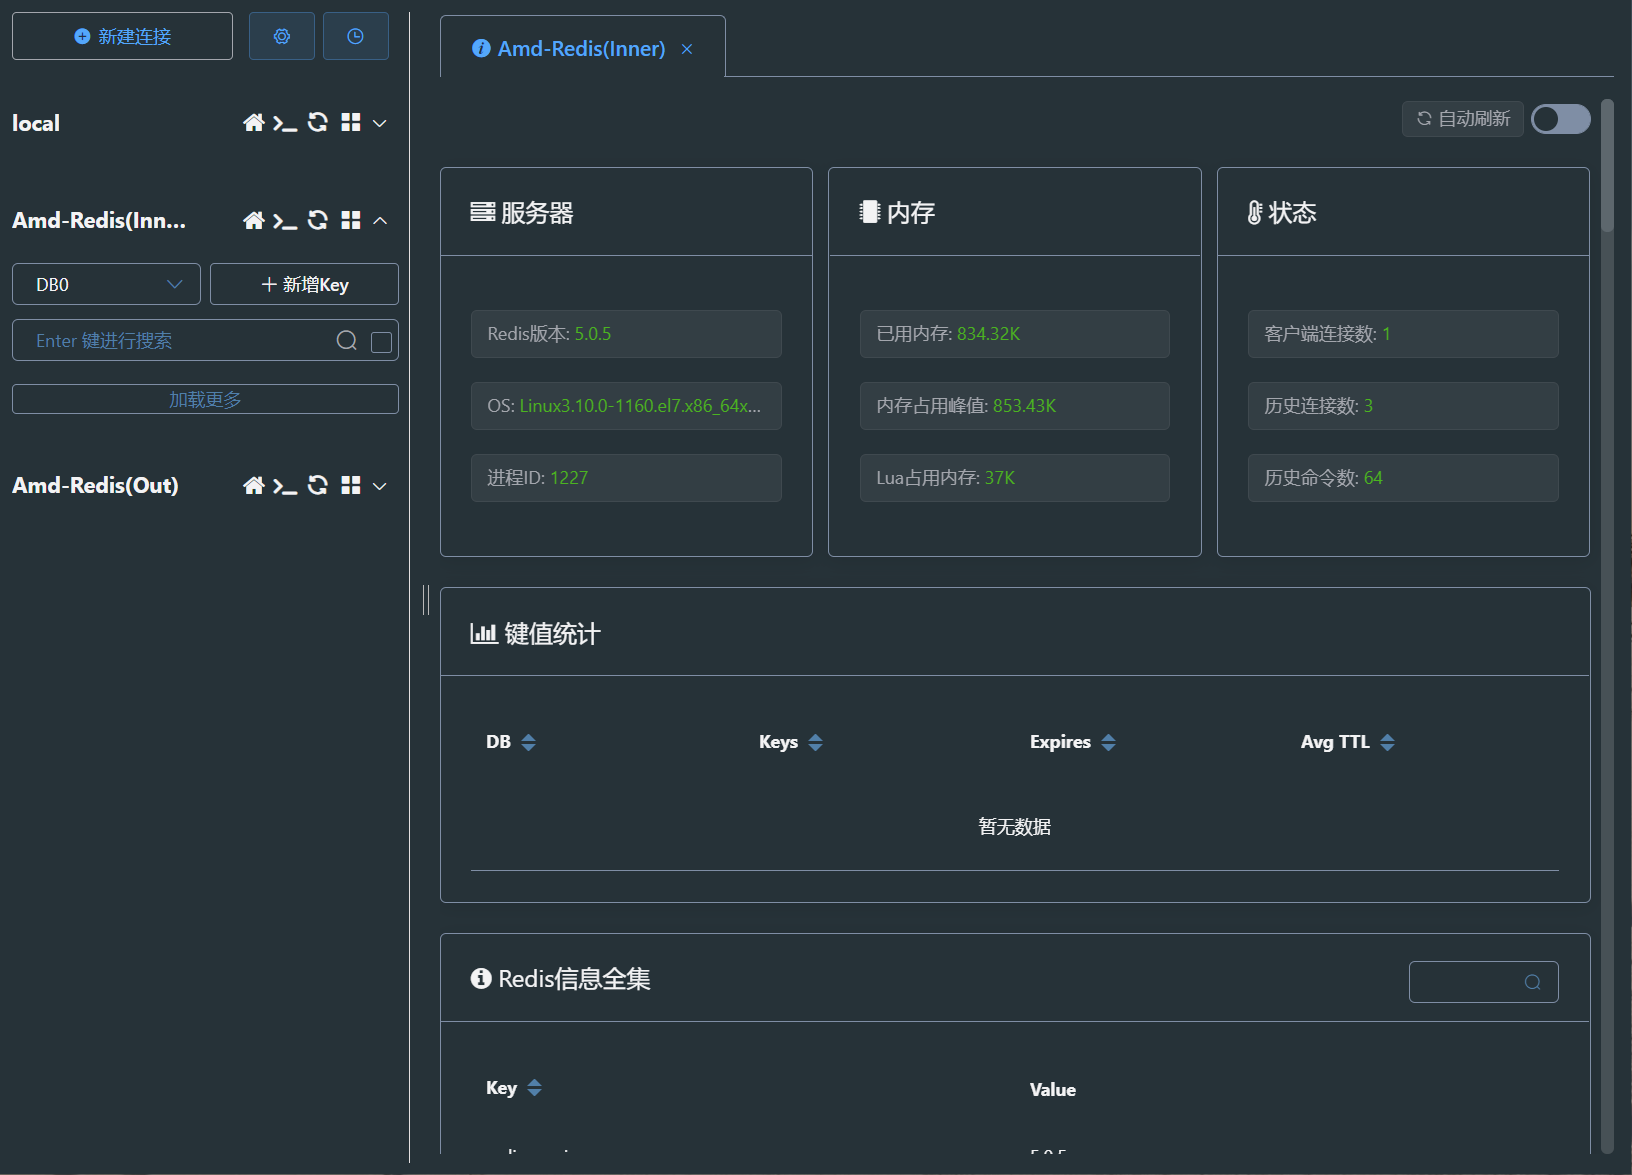The width and height of the screenshot is (1632, 1175).
Task: Open the settings gear button
Action: (x=282, y=36)
